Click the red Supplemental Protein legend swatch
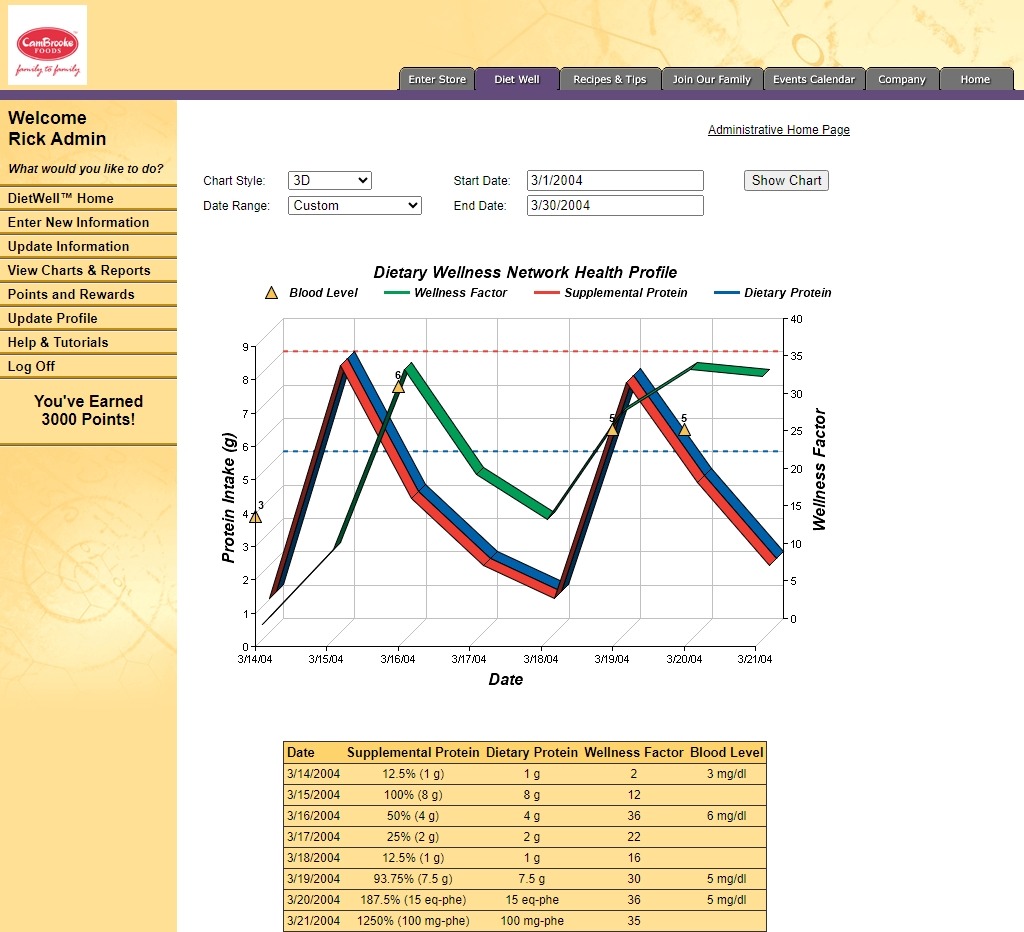Image resolution: width=1024 pixels, height=932 pixels. [x=546, y=293]
